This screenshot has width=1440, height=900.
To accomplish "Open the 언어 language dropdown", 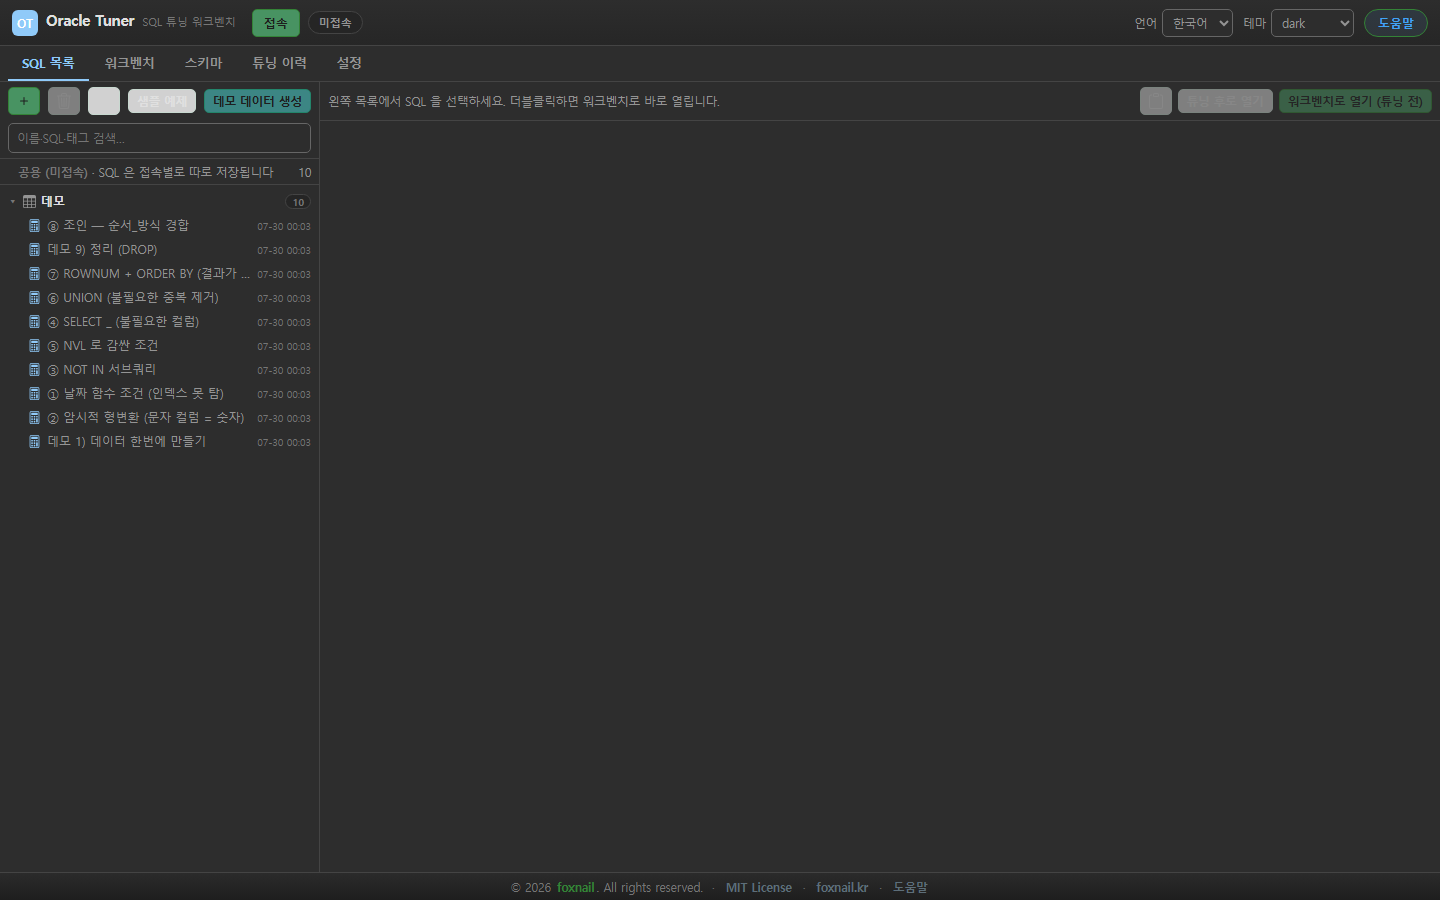I will click(x=1197, y=23).
